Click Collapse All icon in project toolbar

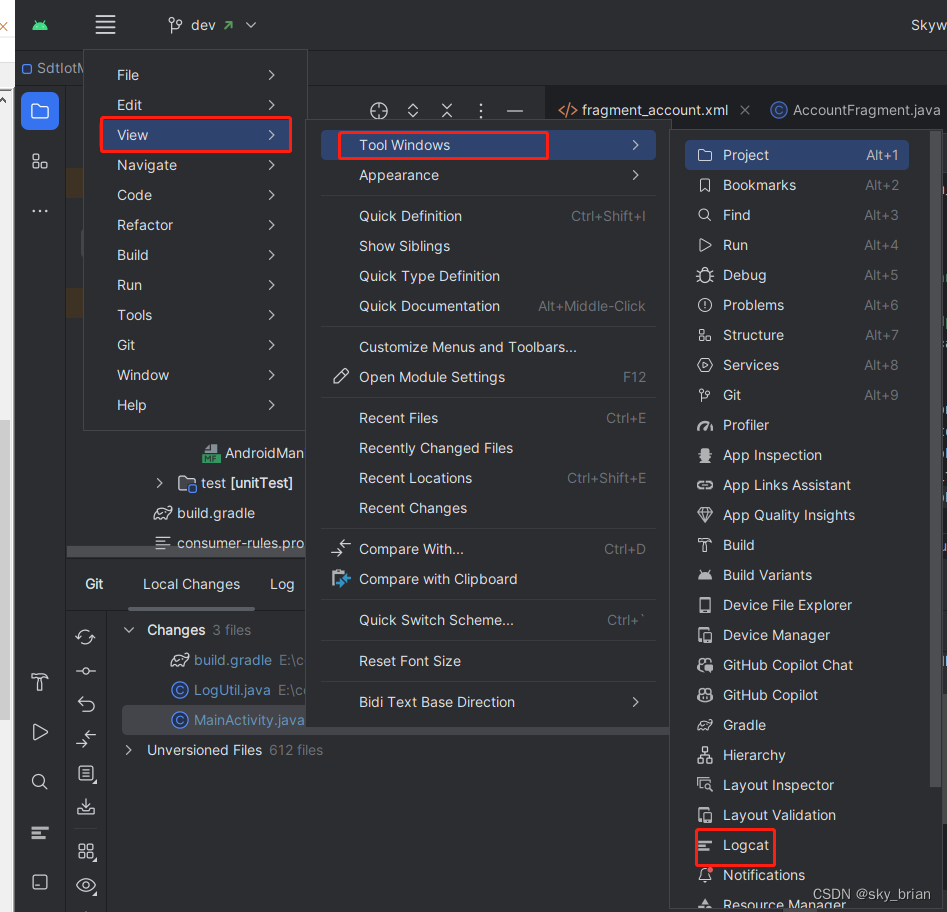447,111
